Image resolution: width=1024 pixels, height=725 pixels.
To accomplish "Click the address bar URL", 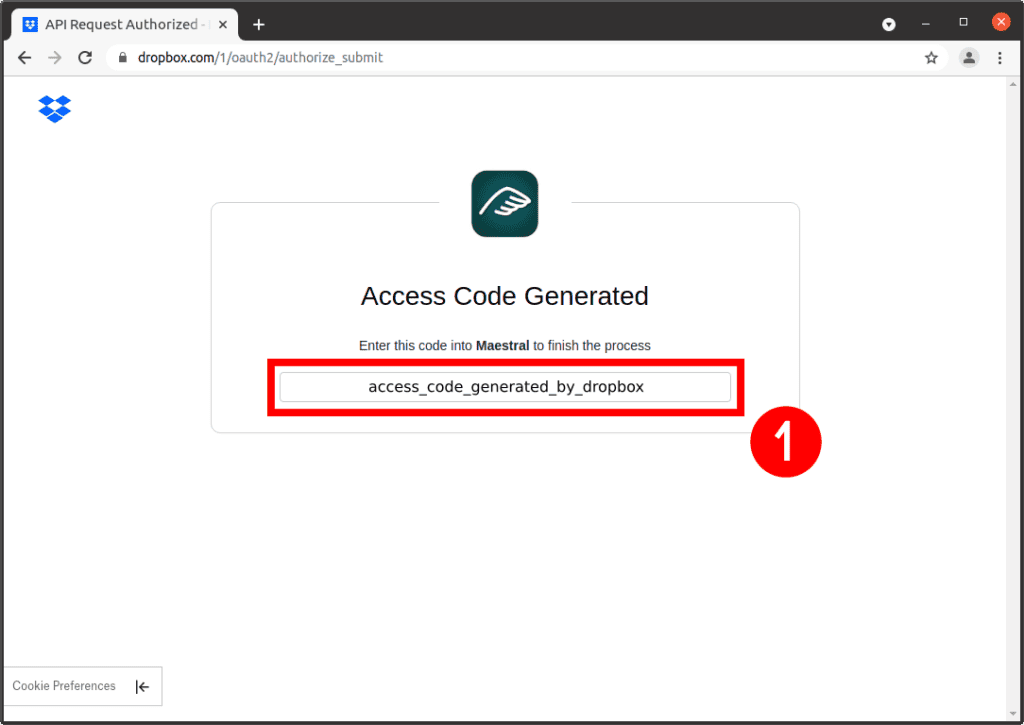I will pyautogui.click(x=260, y=57).
